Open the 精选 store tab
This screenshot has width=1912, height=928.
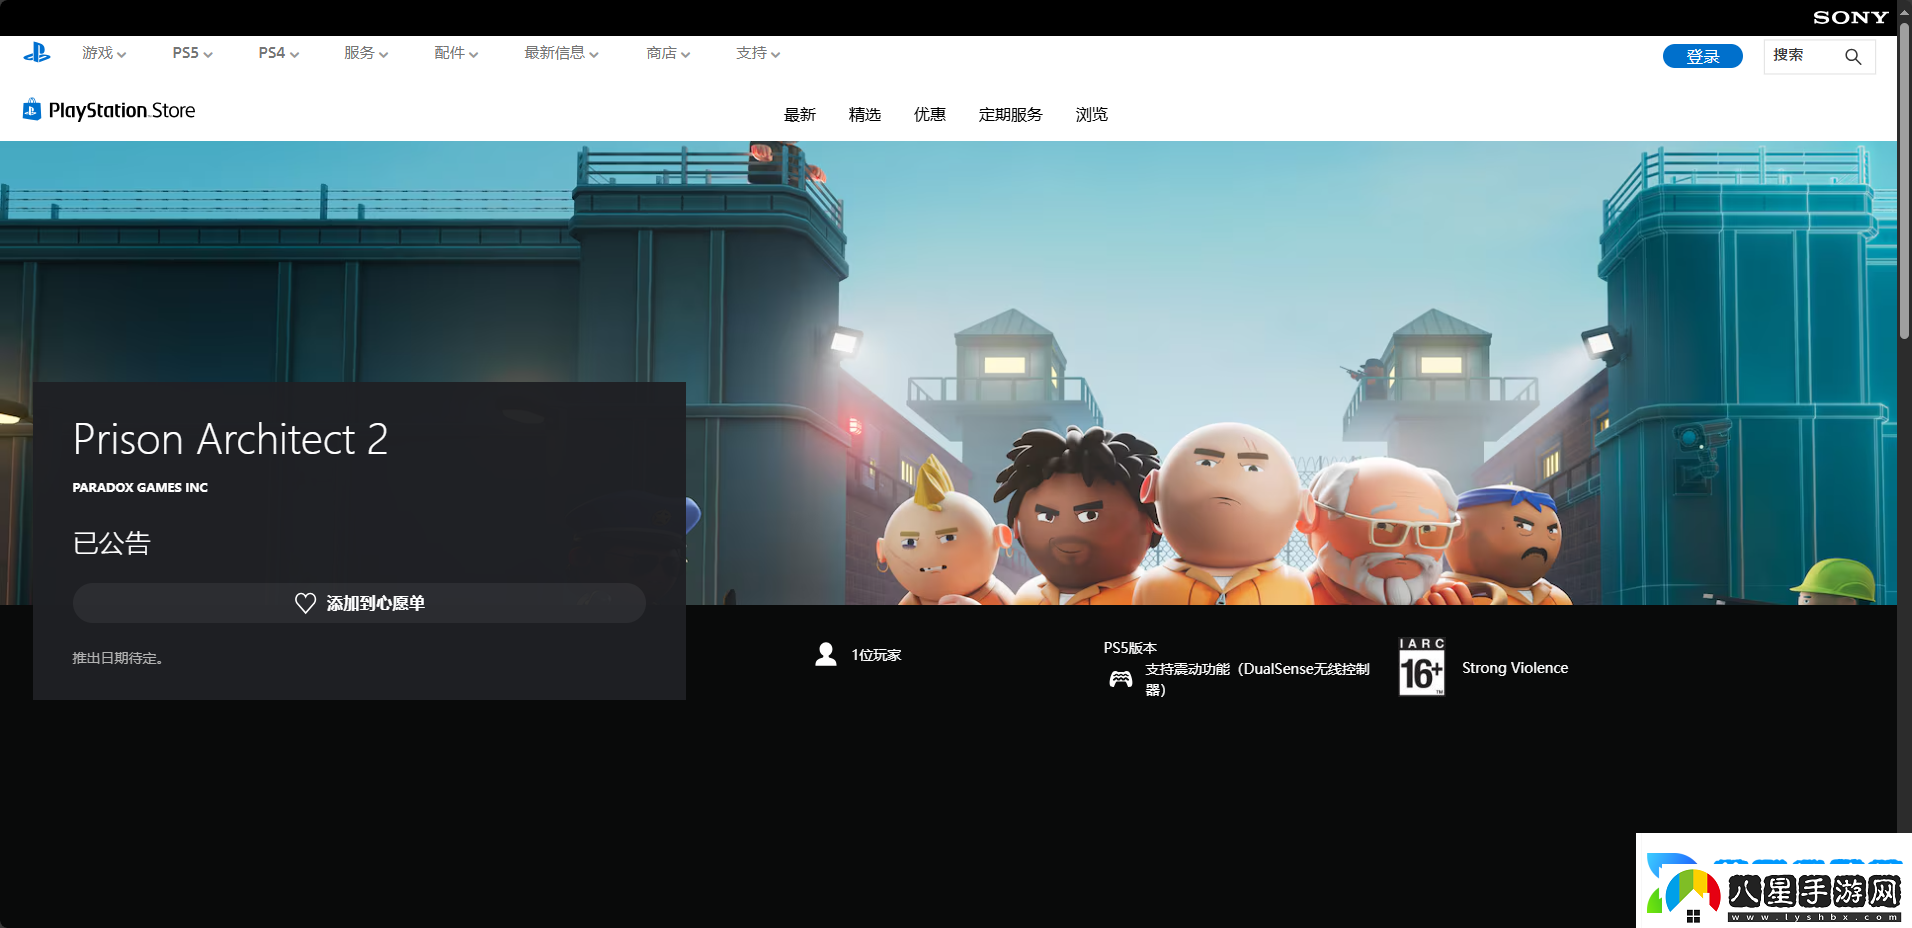pyautogui.click(x=865, y=115)
